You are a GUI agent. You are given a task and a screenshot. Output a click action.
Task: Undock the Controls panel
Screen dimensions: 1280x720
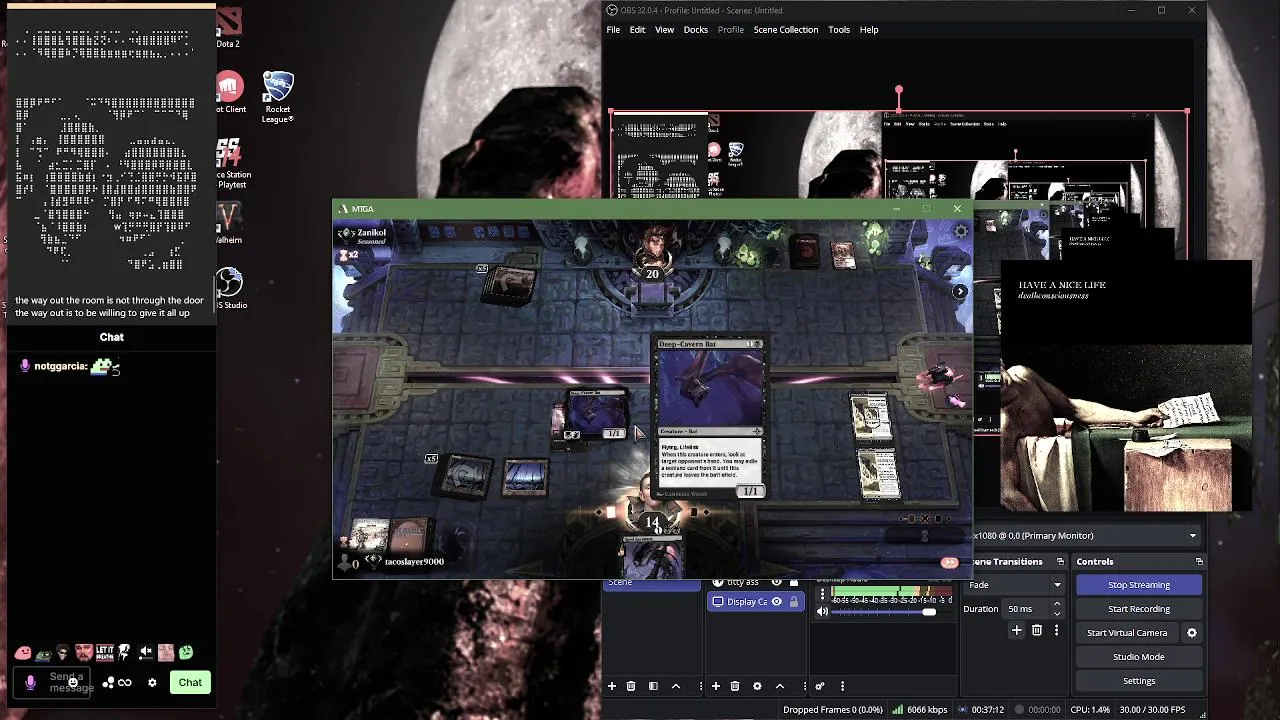click(x=1199, y=562)
